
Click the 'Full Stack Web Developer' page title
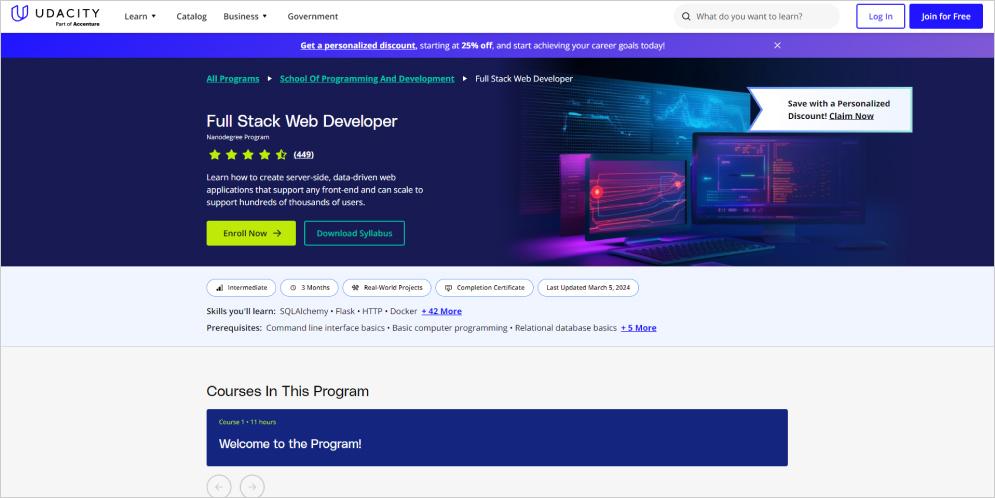[302, 121]
